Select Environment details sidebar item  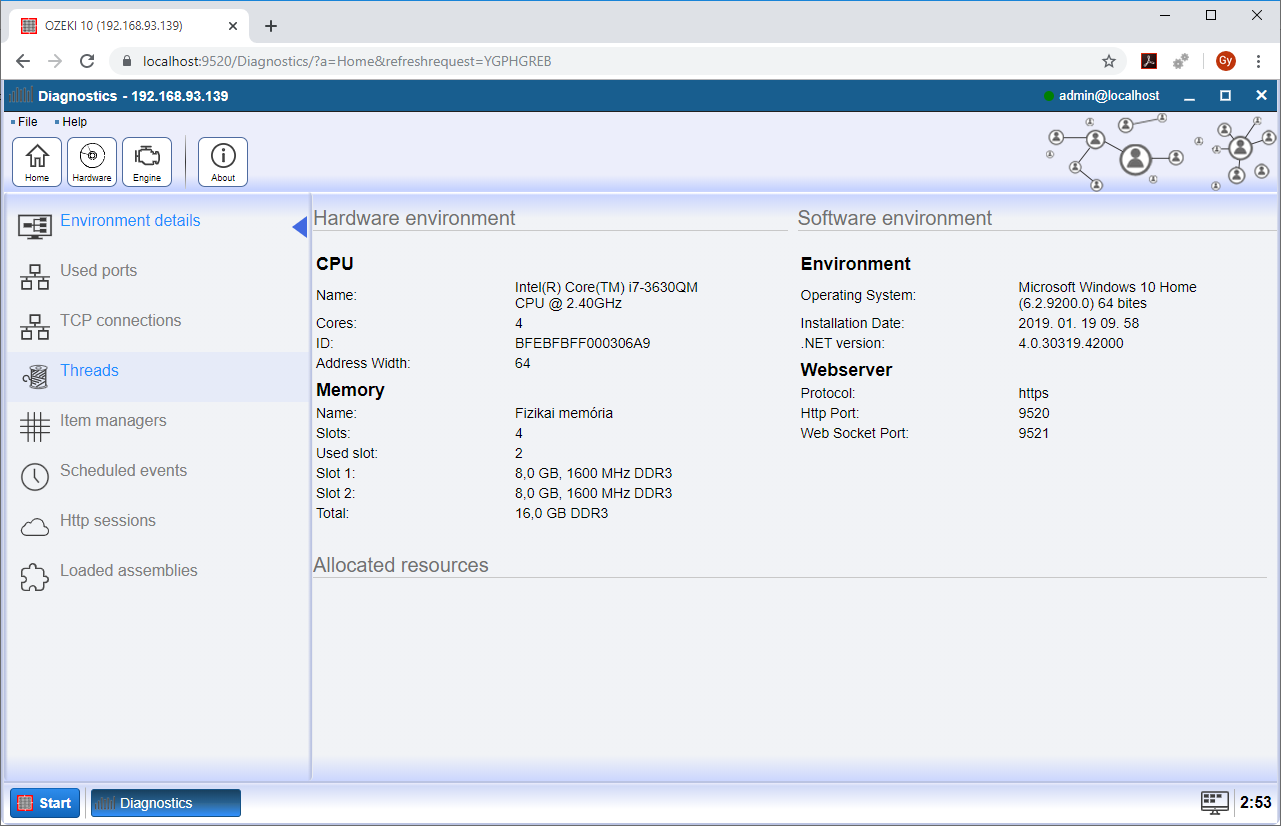130,221
